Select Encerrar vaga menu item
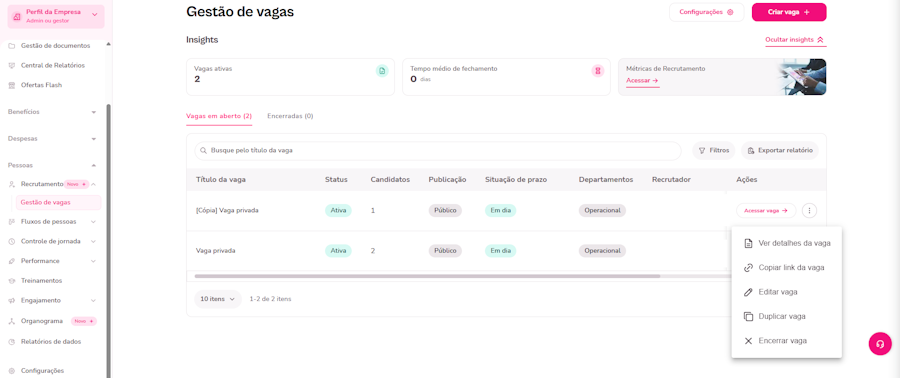This screenshot has height=378, width=900. click(x=786, y=341)
